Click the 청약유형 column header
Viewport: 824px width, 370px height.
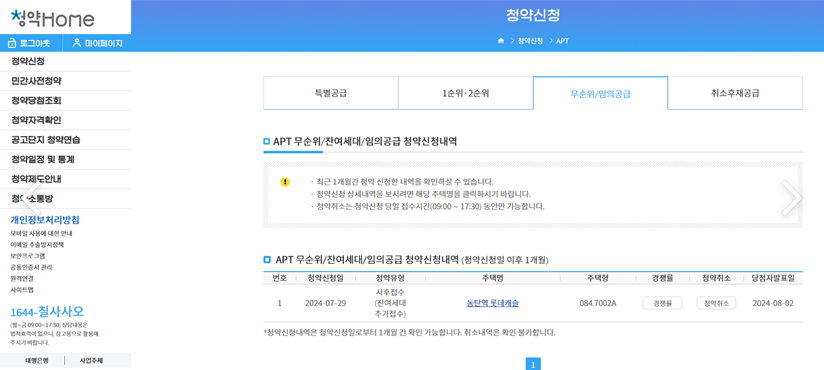coord(390,278)
